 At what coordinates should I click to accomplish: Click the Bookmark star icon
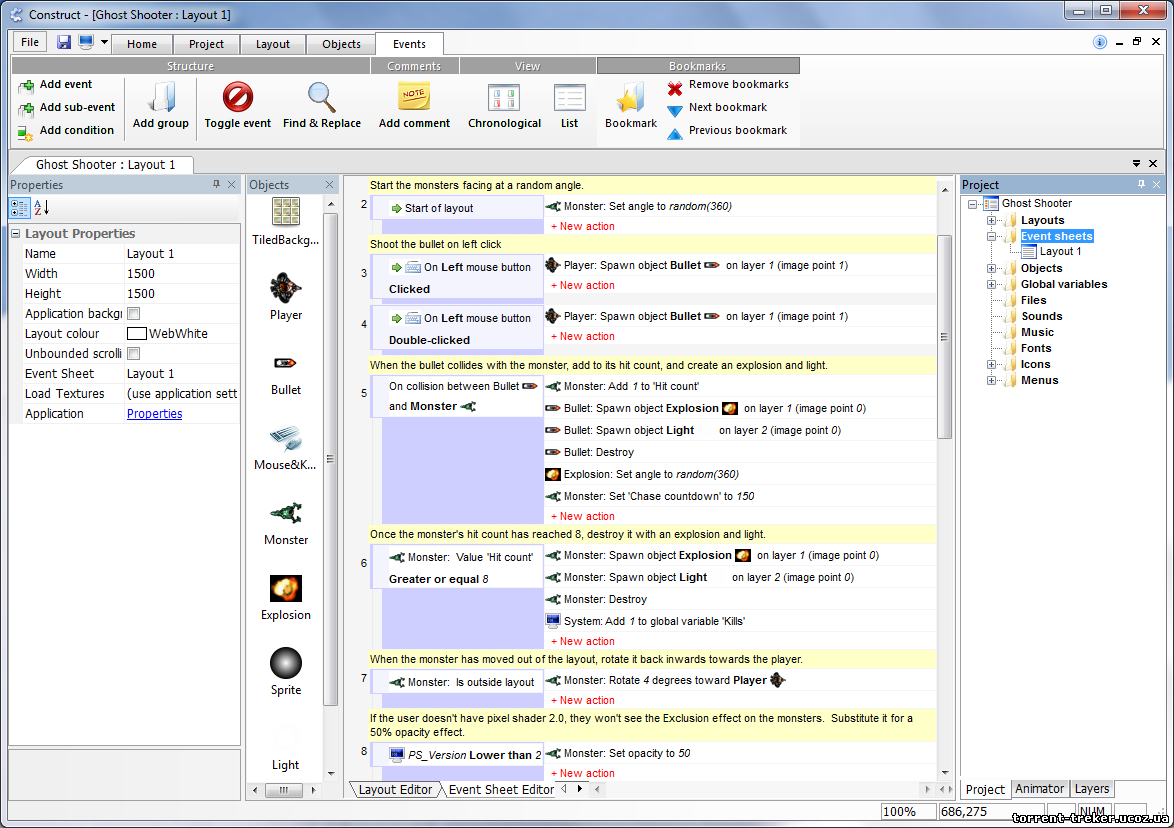(630, 98)
